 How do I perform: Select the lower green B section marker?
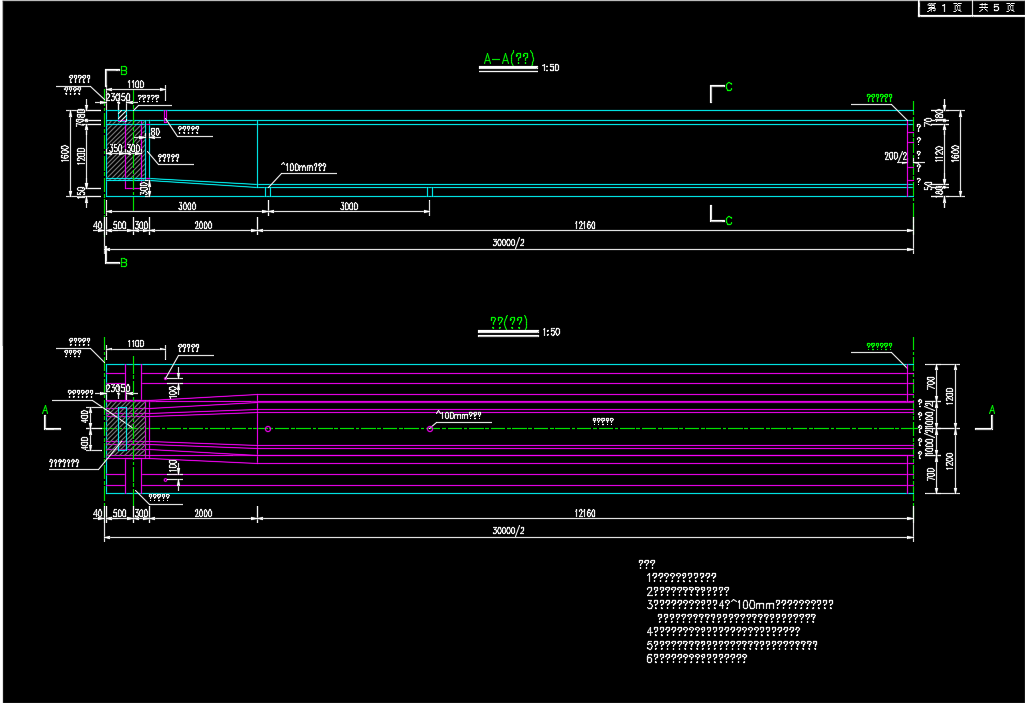point(123,263)
